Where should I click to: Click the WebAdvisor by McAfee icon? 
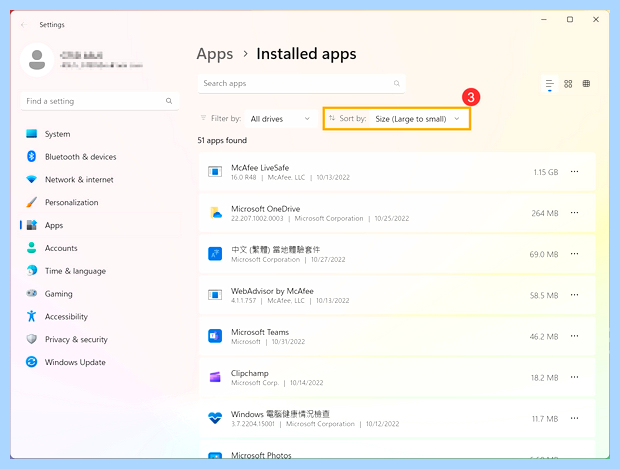click(x=215, y=295)
